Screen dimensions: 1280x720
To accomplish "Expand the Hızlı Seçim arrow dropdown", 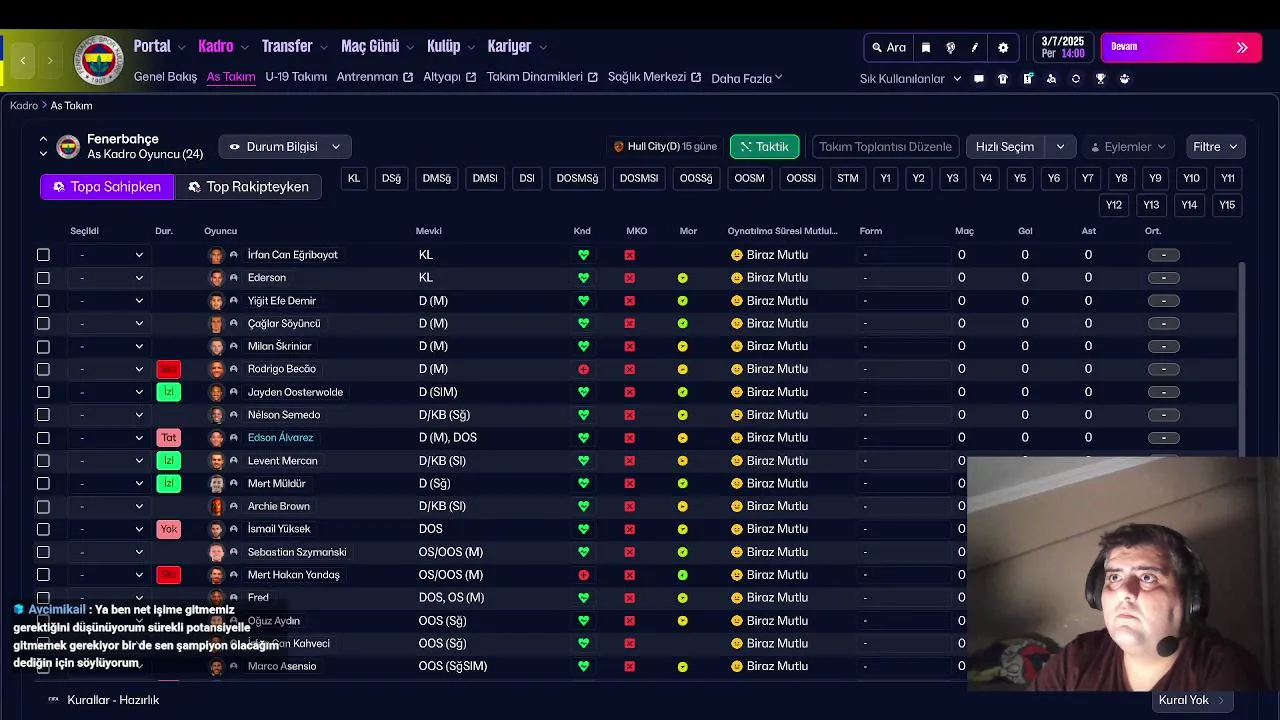I will (x=1060, y=147).
